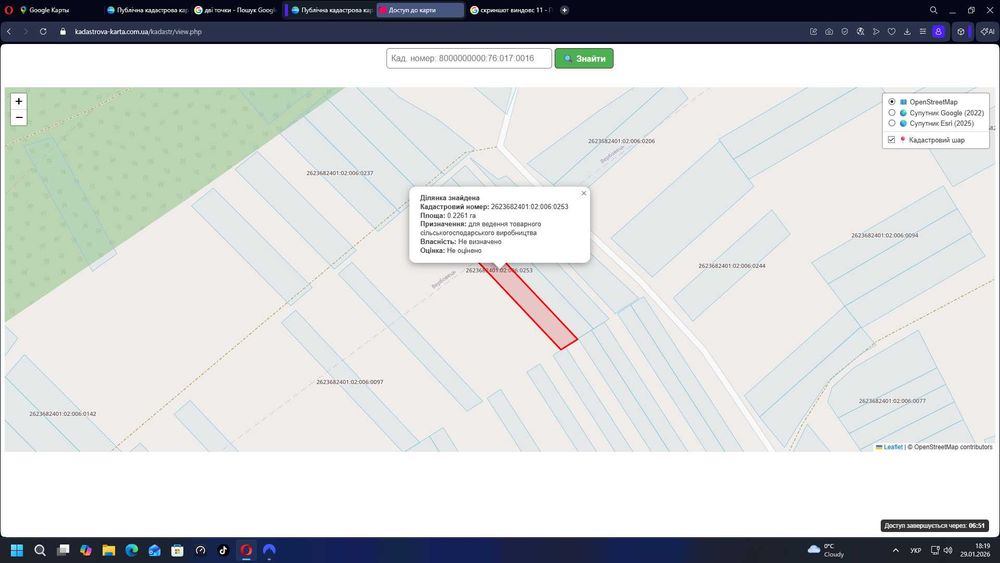Open a new browser tab
1000x563 pixels.
pos(564,10)
